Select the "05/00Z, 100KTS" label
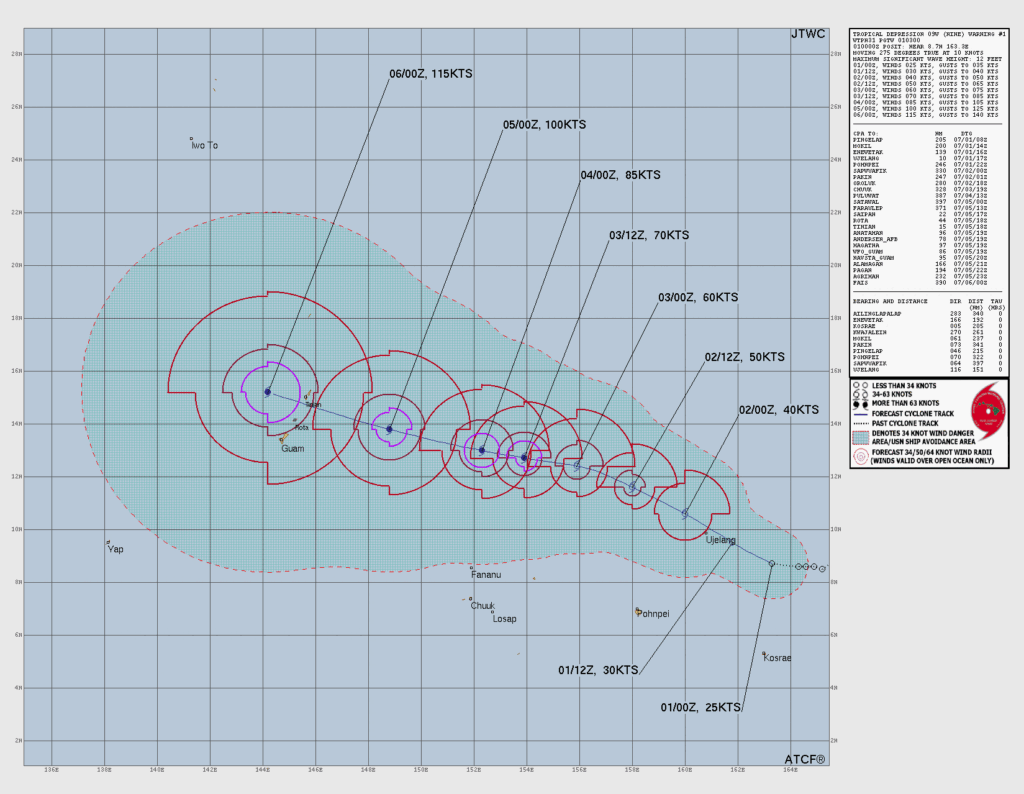1024x794 pixels. [544, 125]
